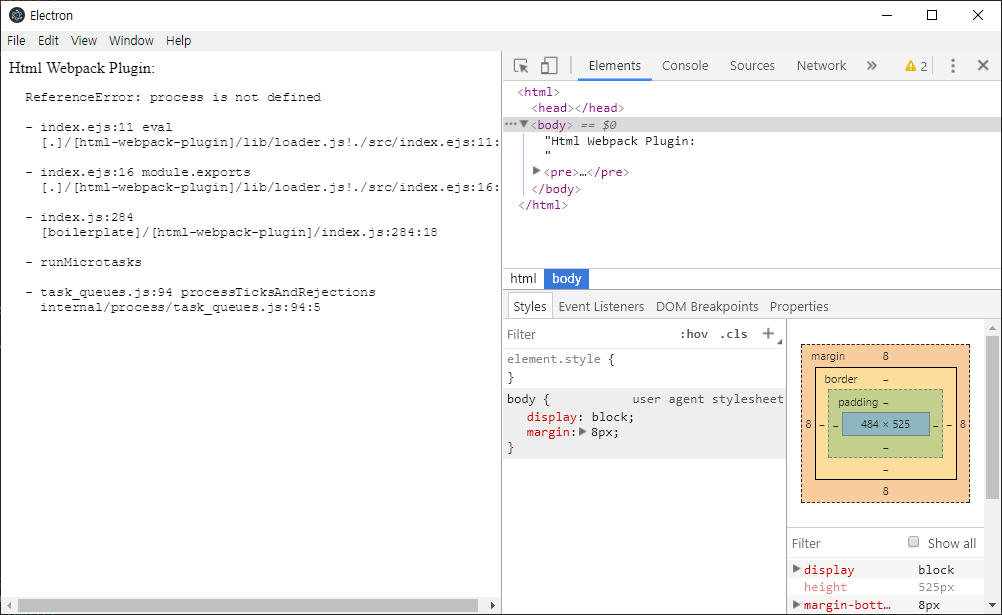This screenshot has height=615, width=1002.
Task: Click the box model content size 484 × 525
Action: (885, 424)
